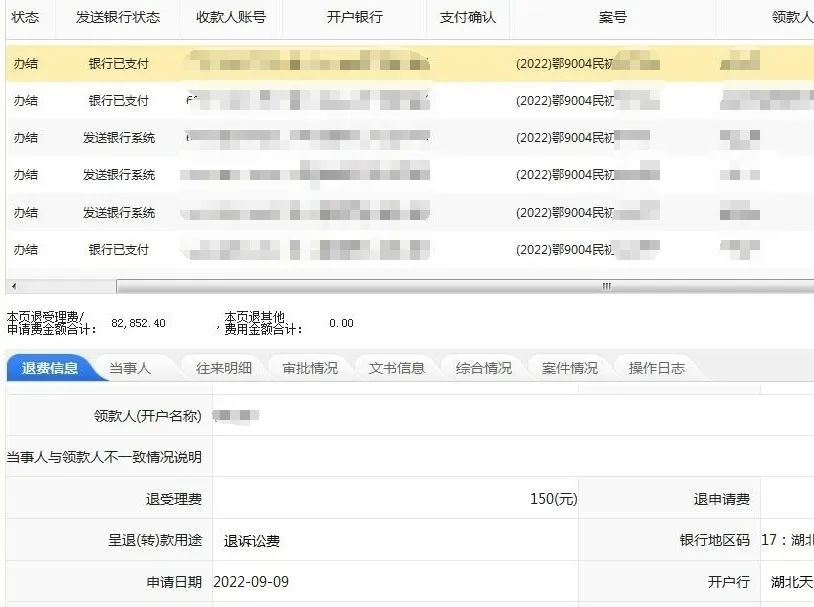Select the active 退费信息 tab
Viewport: 814px width, 607px height.
50,368
